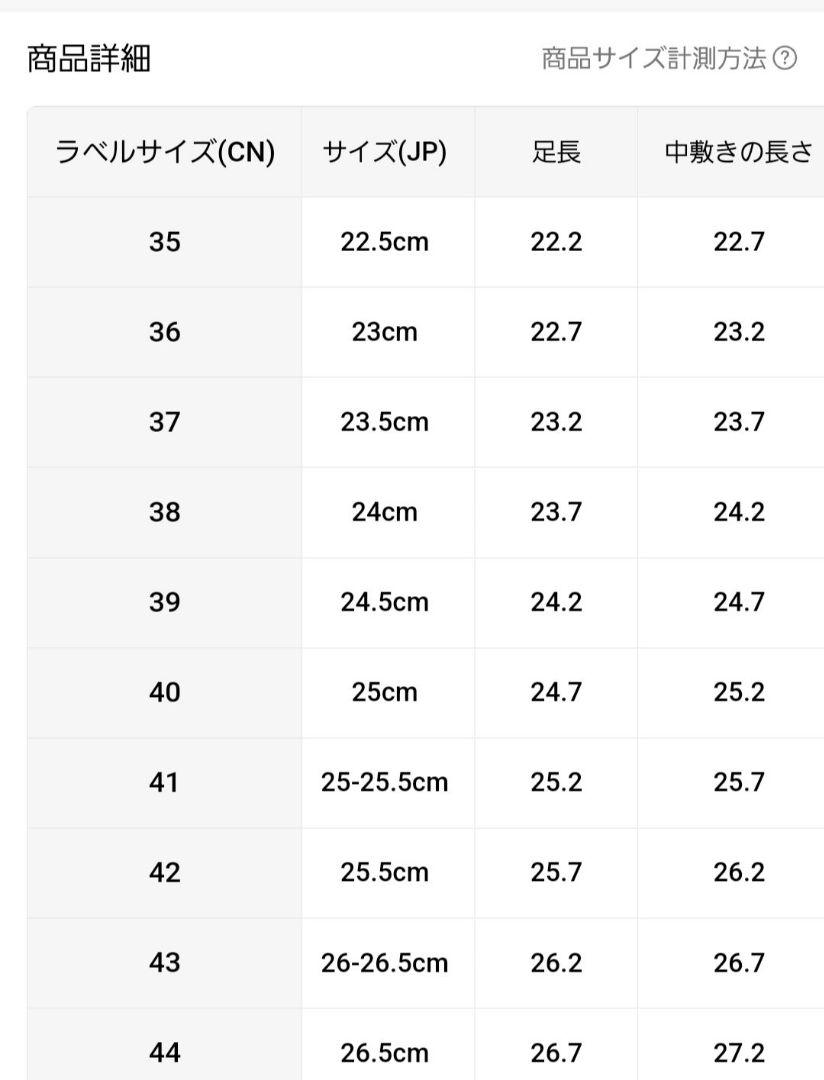Click the question mark help icon
824x1080 pixels.
785,58
